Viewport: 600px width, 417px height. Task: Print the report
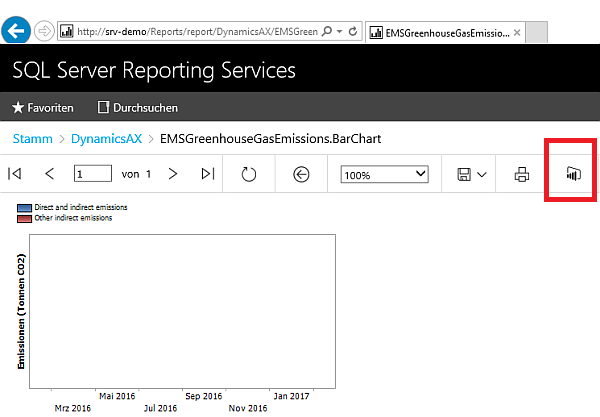(521, 175)
